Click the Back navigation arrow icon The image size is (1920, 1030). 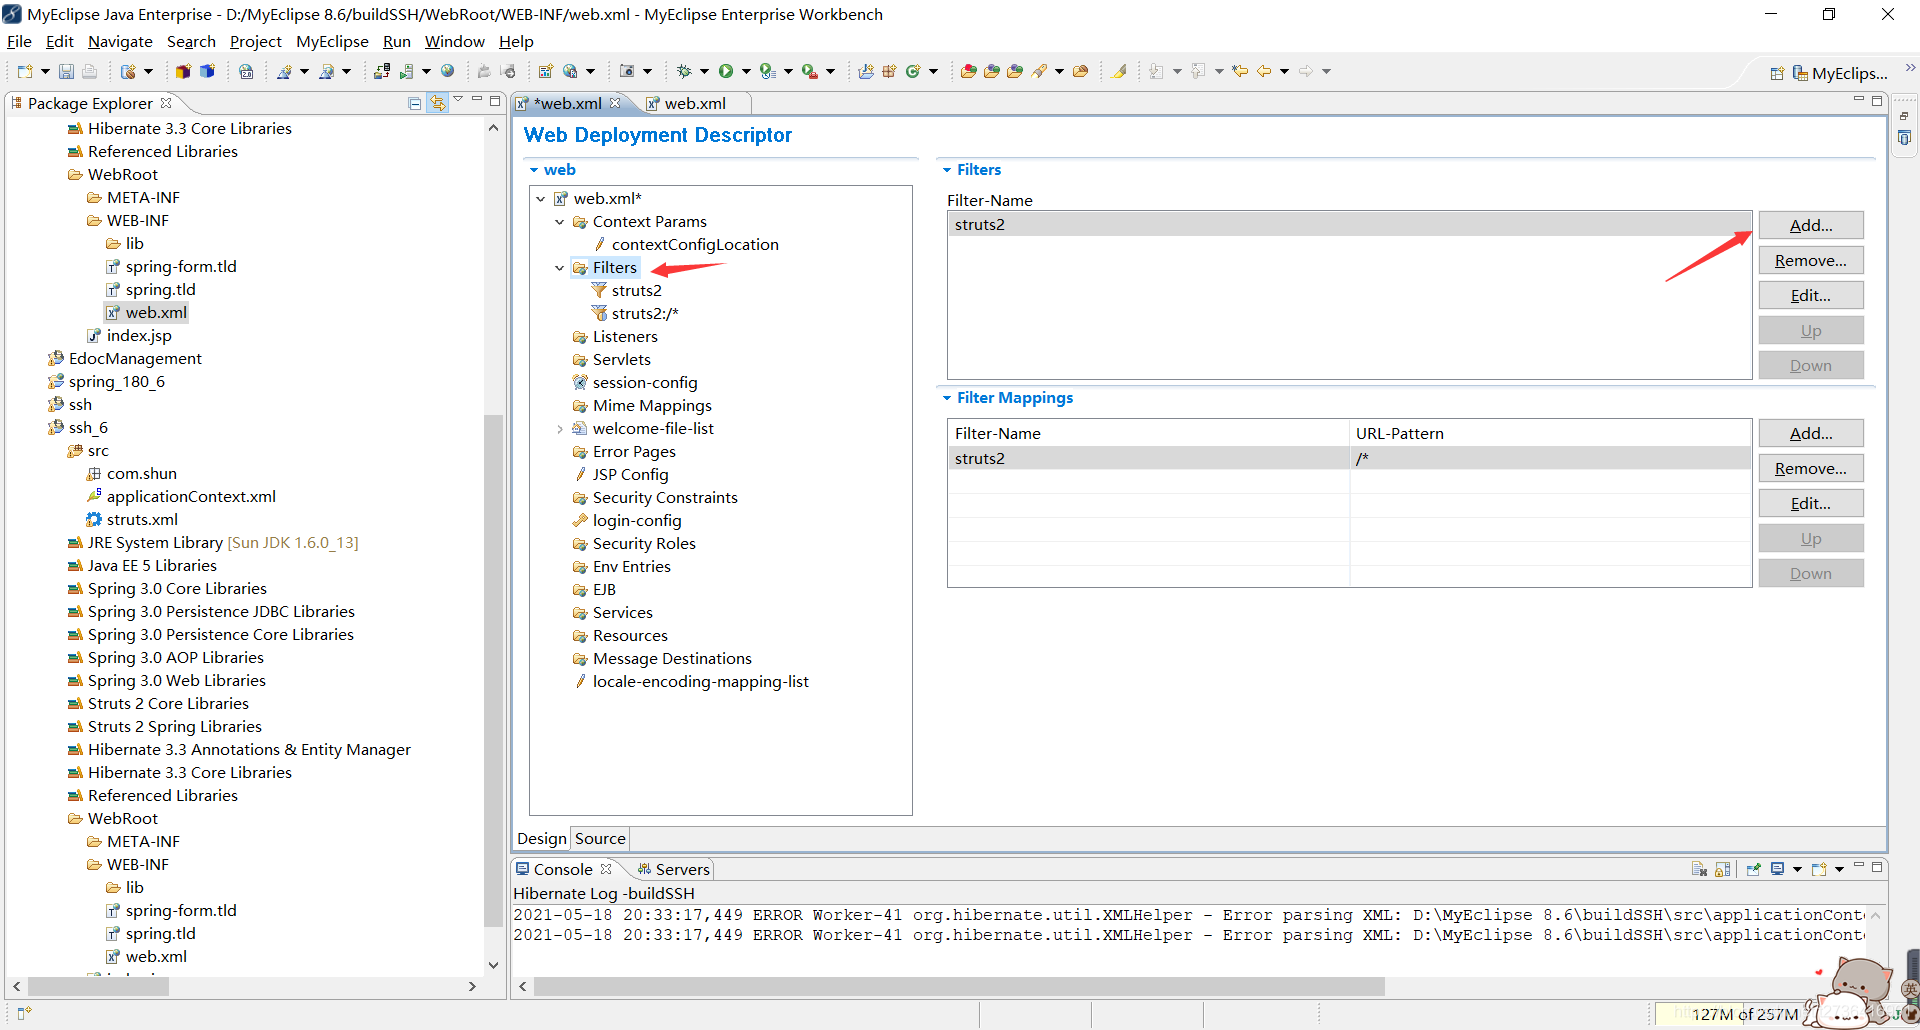coord(1264,71)
